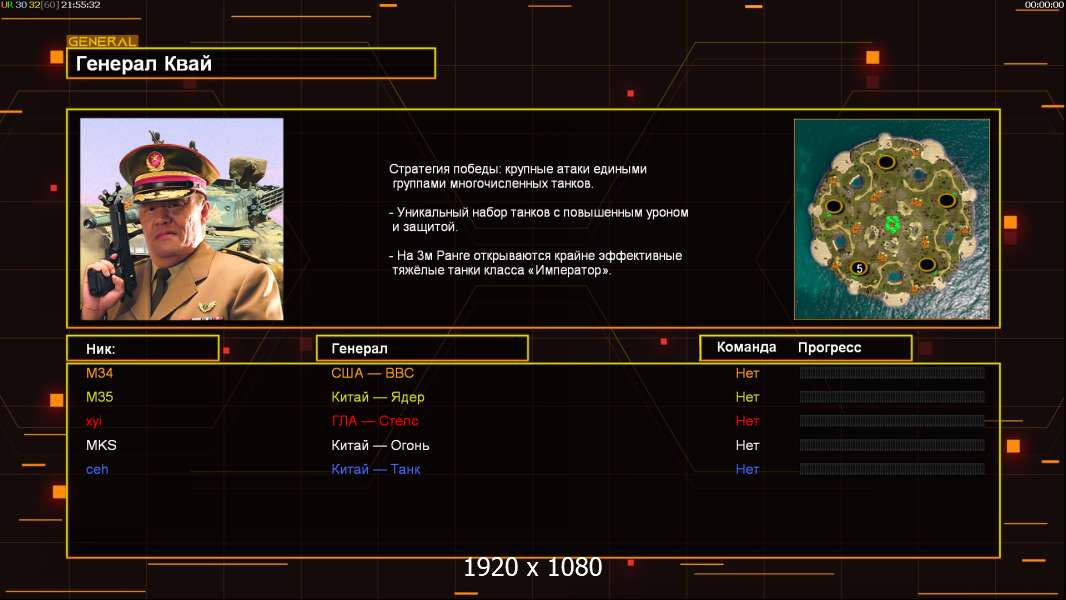Click 'Китай — Ядер' general entry
Image resolution: width=1066 pixels, height=600 pixels.
[x=378, y=398]
